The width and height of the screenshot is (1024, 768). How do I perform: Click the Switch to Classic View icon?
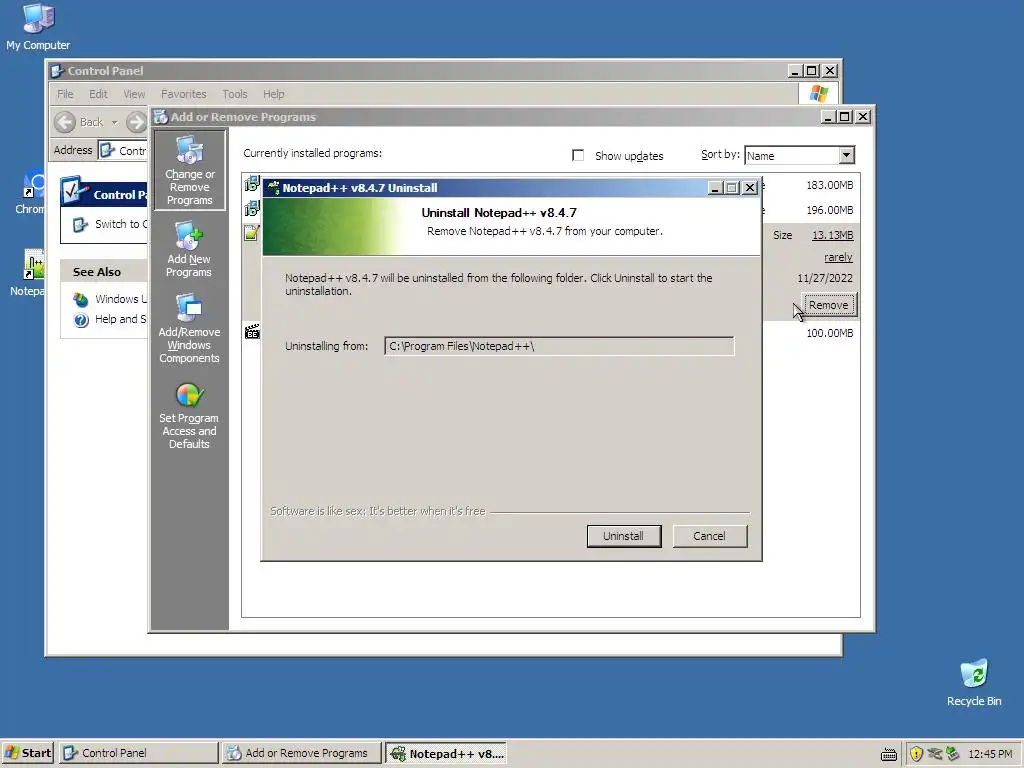coord(80,225)
